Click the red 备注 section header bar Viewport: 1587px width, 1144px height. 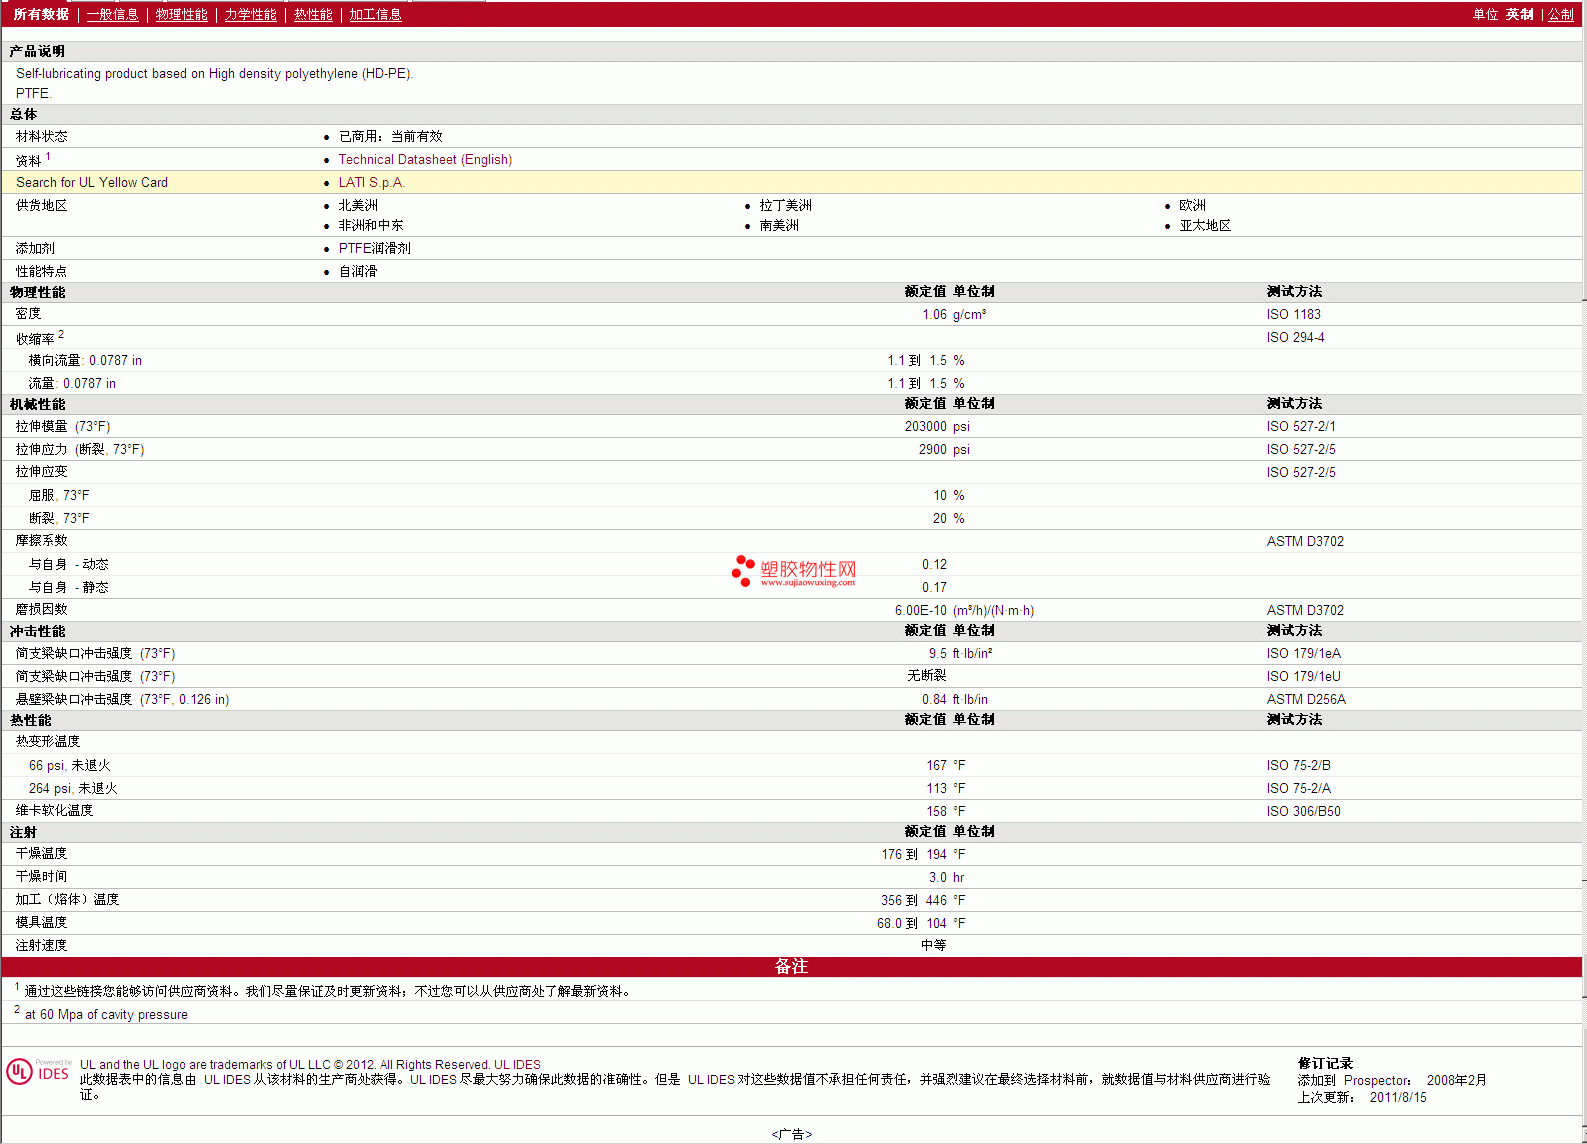[x=791, y=966]
